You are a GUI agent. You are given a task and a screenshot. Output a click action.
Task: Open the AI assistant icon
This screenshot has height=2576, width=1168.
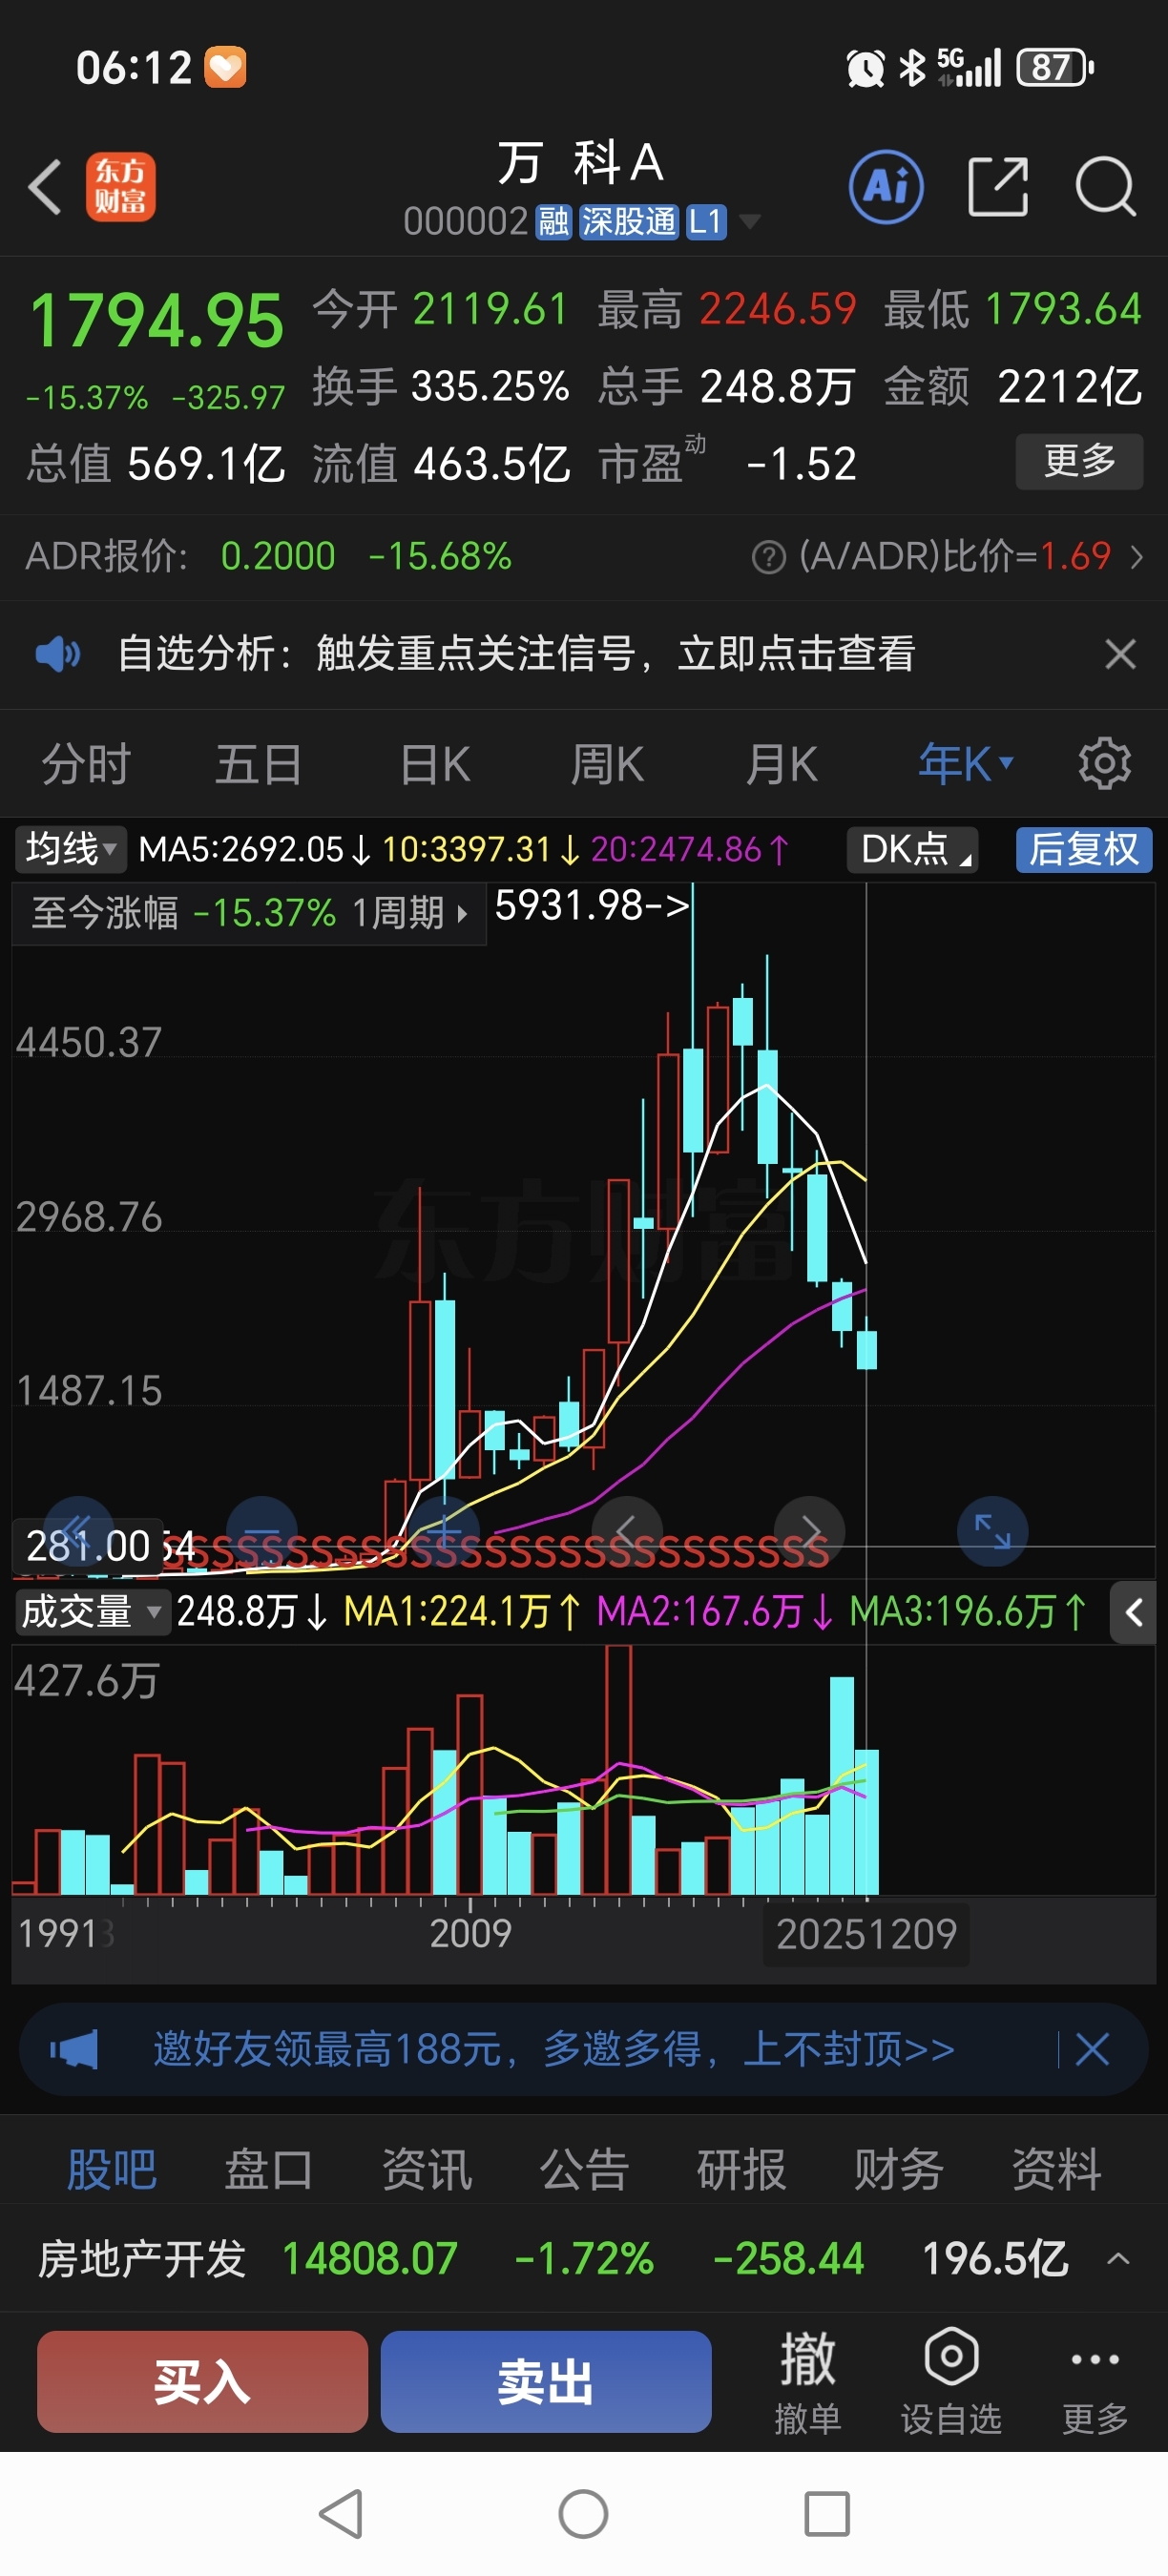click(x=886, y=187)
